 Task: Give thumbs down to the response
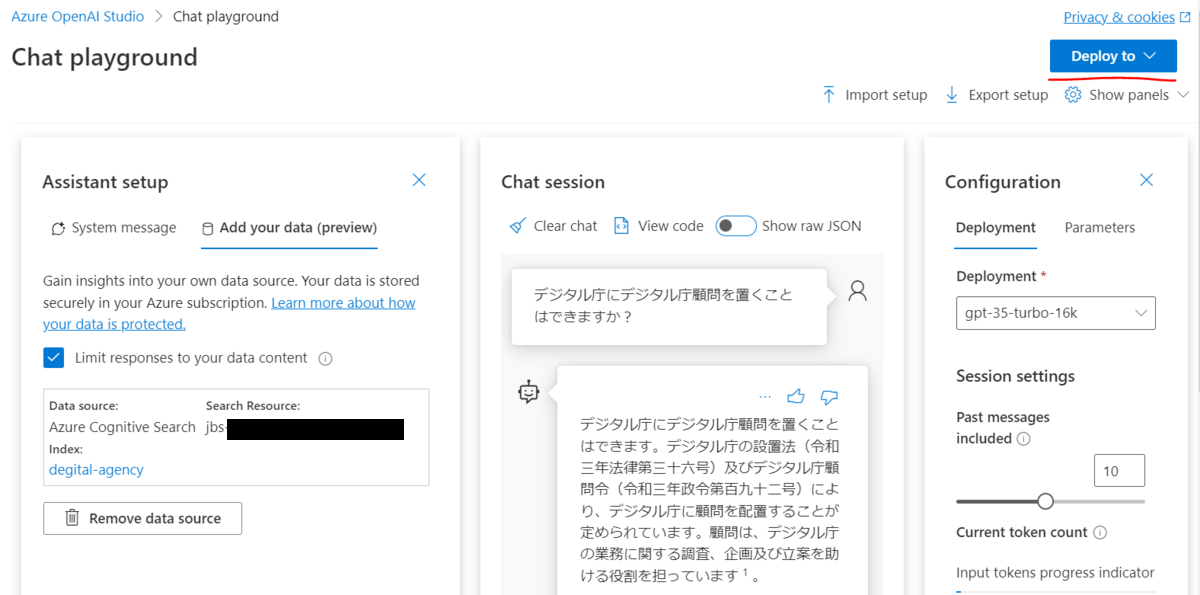coord(829,396)
